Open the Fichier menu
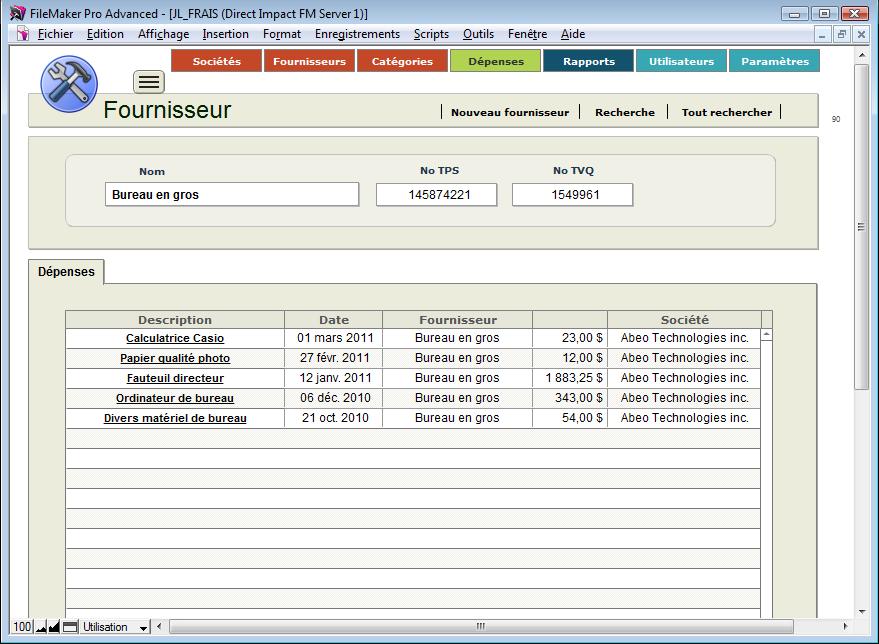Image resolution: width=879 pixels, height=644 pixels. (55, 34)
